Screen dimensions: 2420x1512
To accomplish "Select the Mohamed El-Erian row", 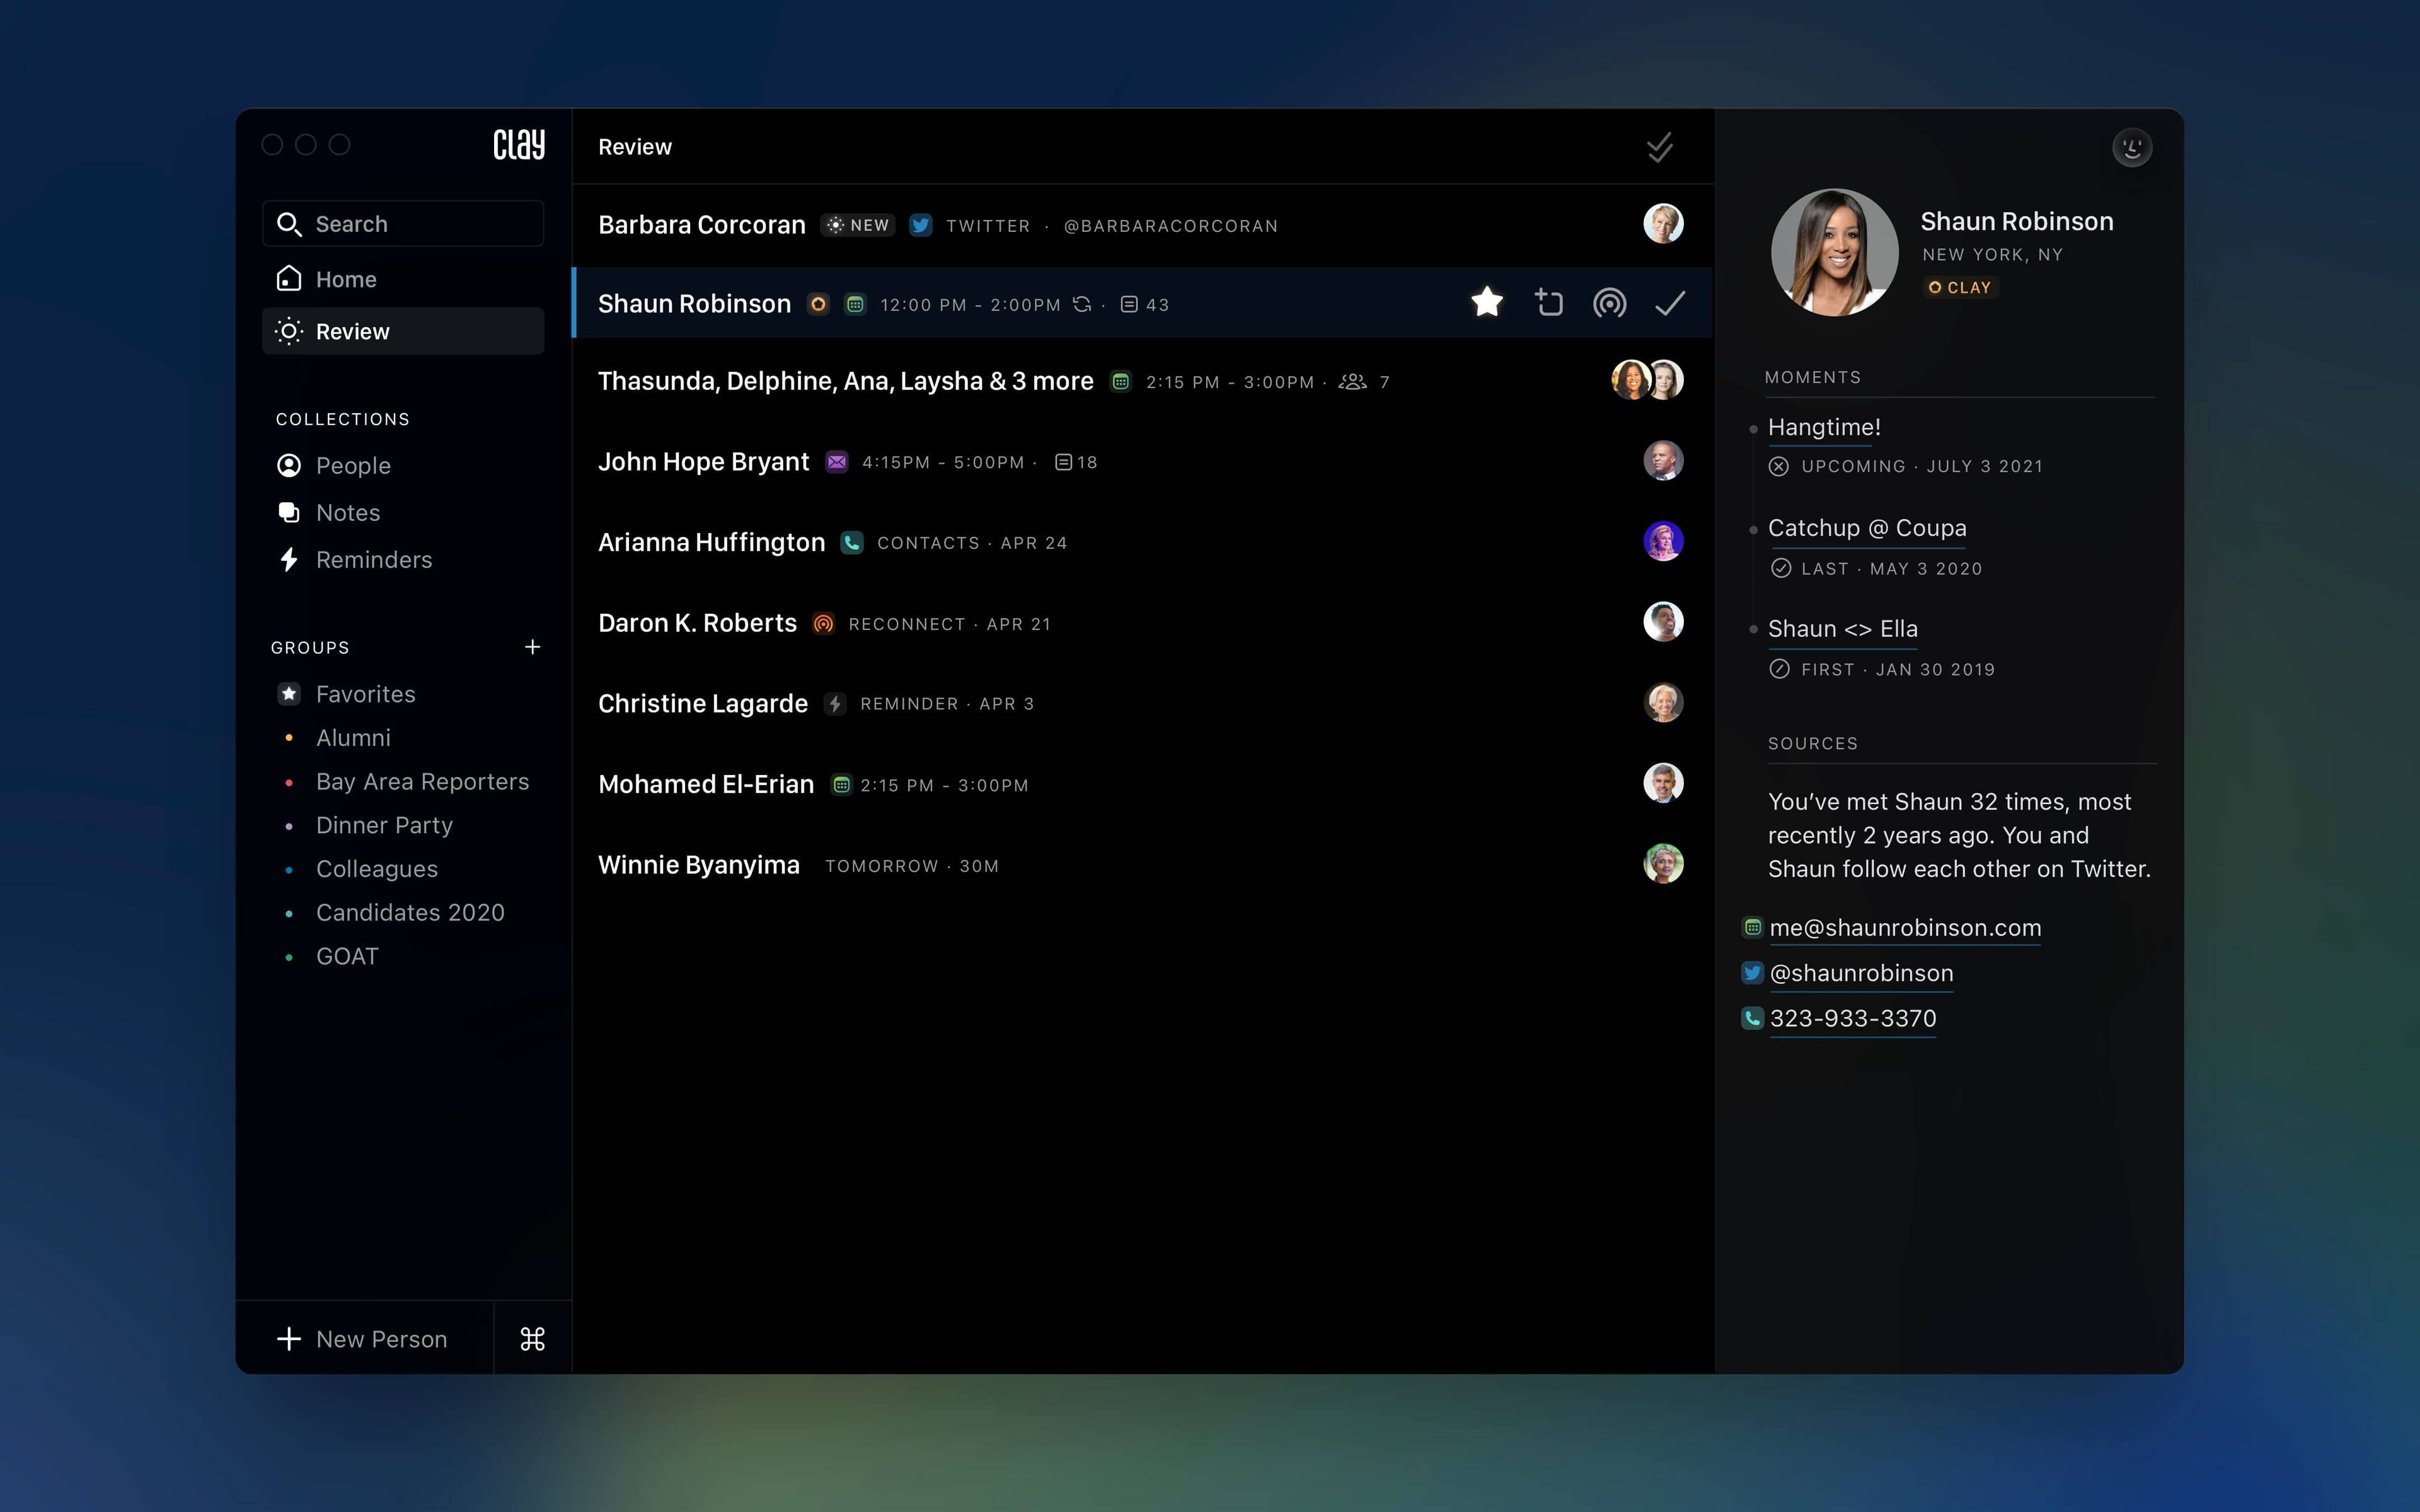I will pyautogui.click(x=1142, y=784).
